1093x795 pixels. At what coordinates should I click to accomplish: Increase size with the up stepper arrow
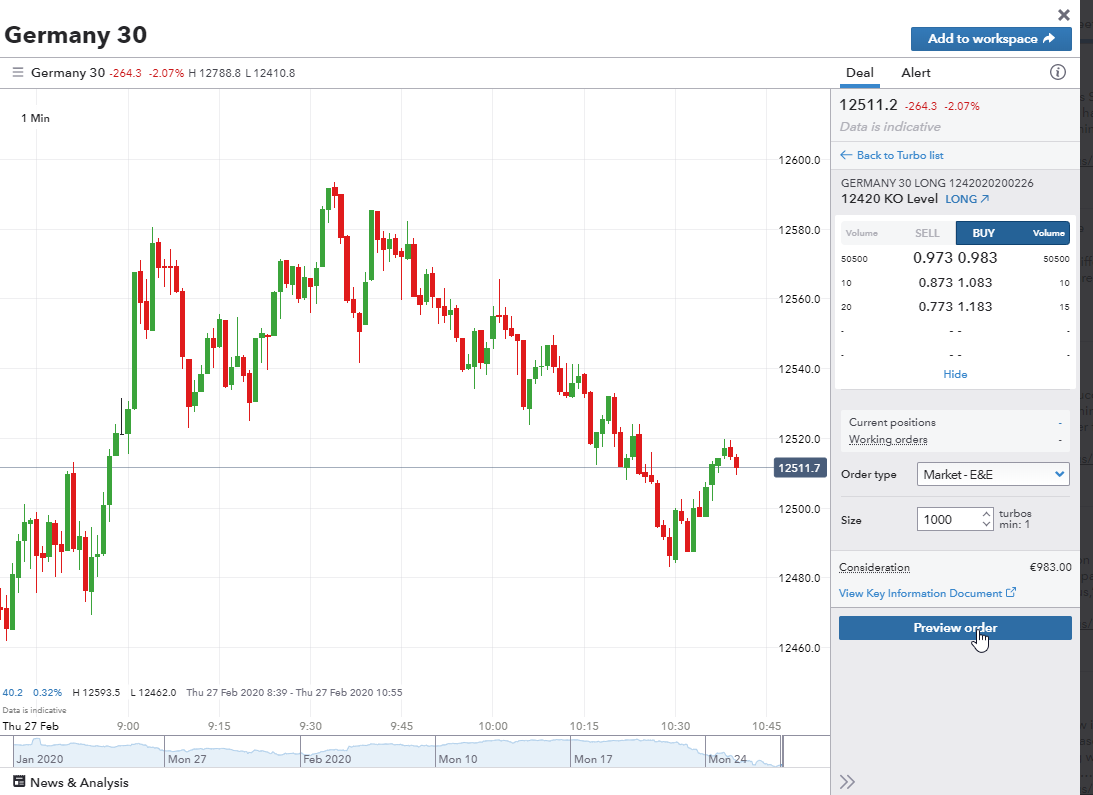tap(986, 514)
